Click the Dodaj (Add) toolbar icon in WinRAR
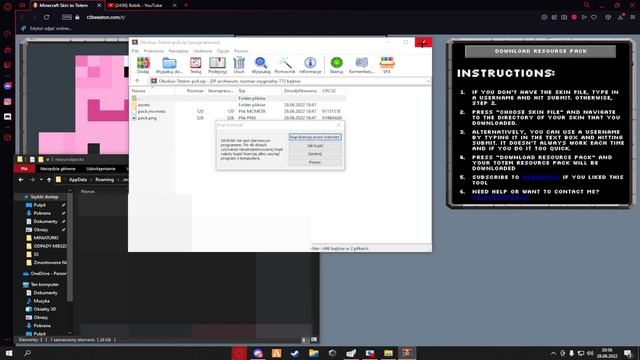Image resolution: width=640 pixels, height=360 pixels. (x=143, y=65)
